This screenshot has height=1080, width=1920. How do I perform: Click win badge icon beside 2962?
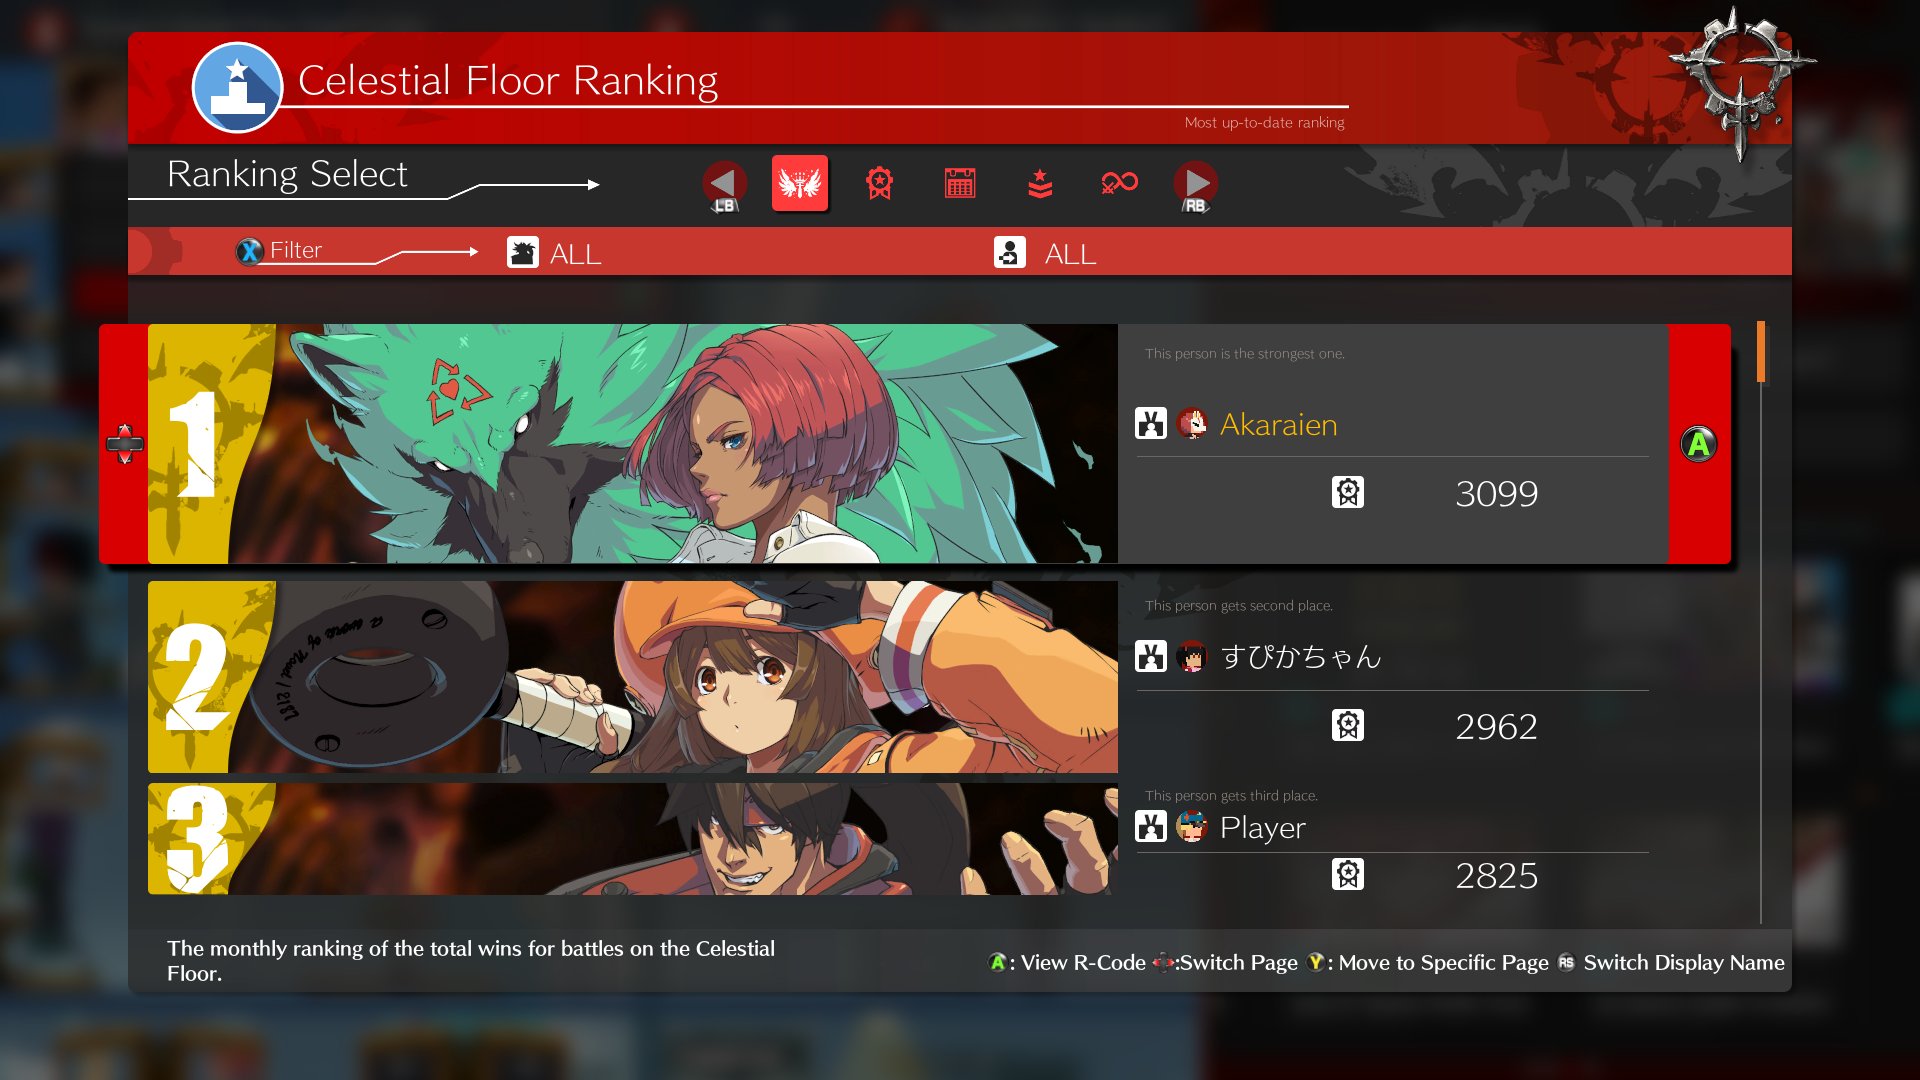point(1348,725)
